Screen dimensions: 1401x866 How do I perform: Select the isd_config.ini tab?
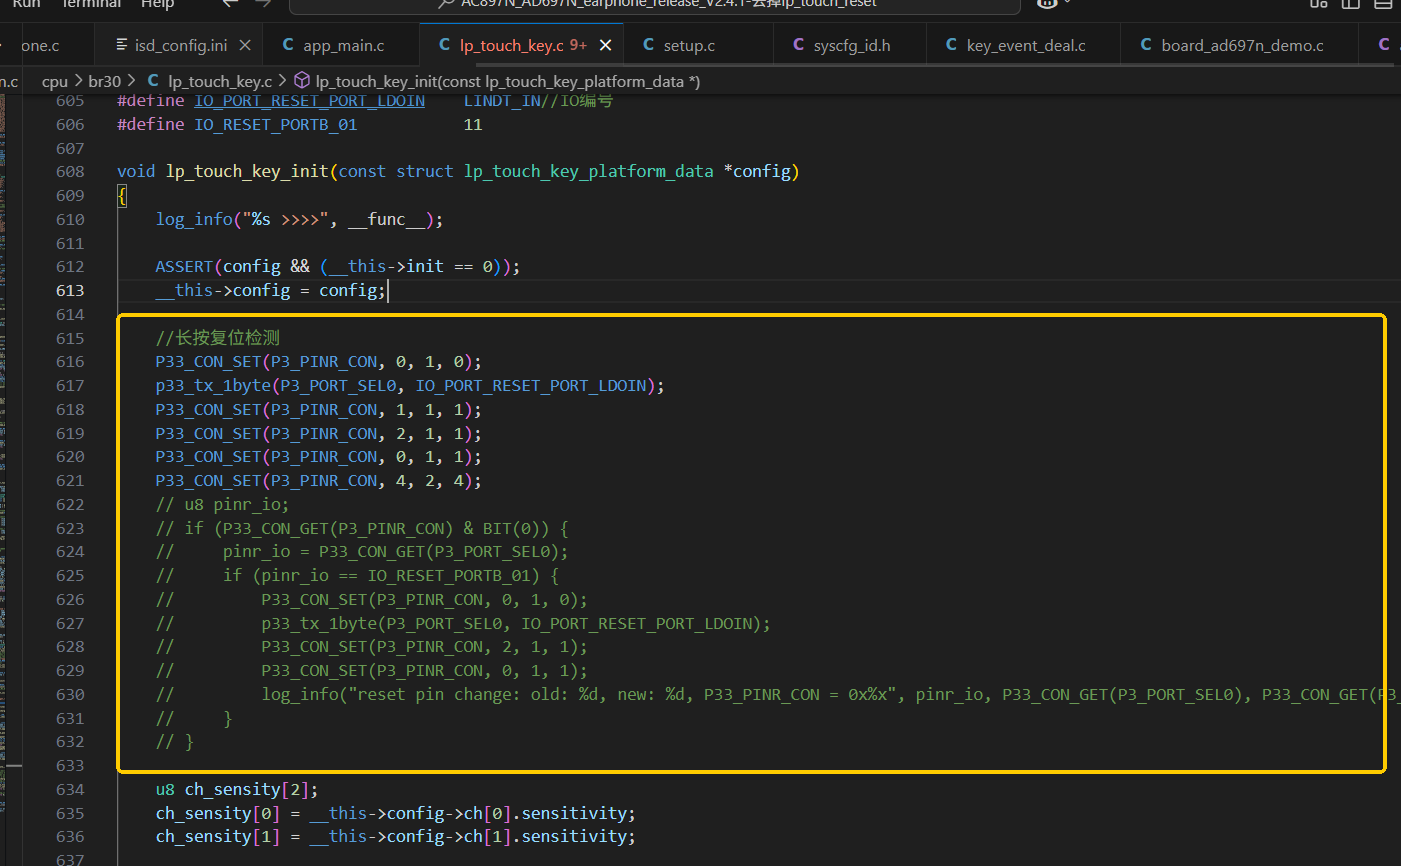tap(181, 45)
